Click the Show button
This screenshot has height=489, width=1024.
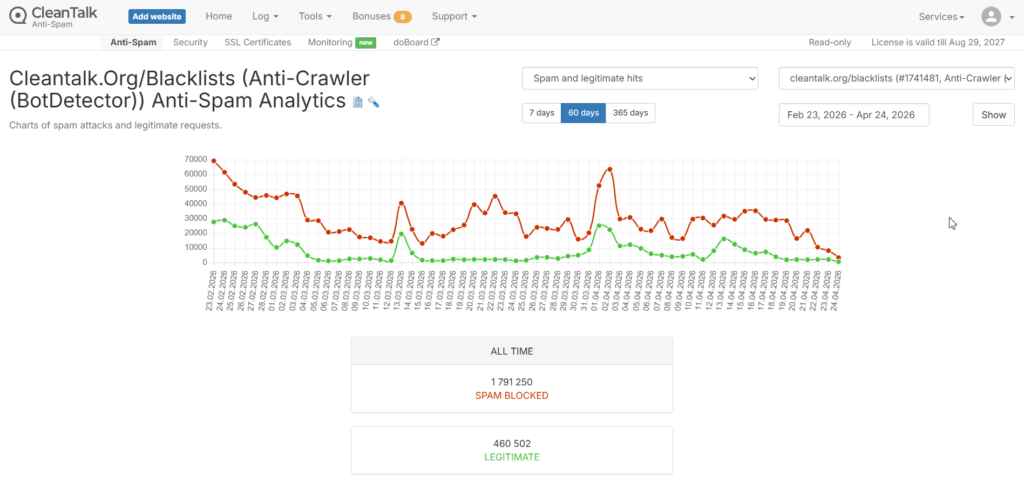[x=993, y=115]
